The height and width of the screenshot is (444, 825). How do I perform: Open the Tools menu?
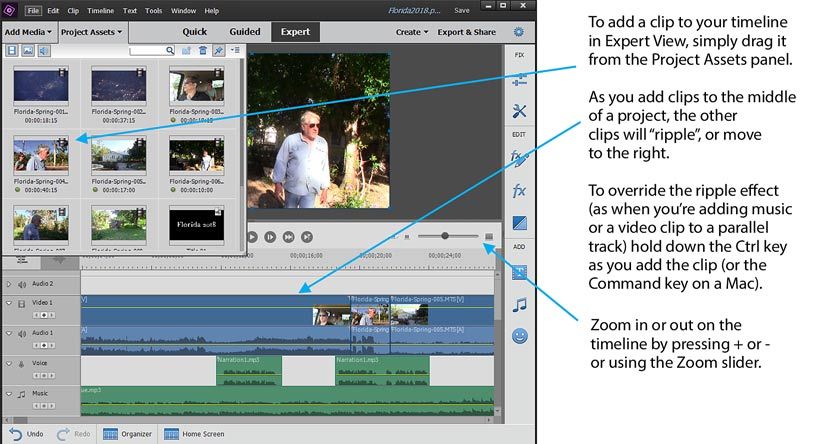click(x=154, y=11)
